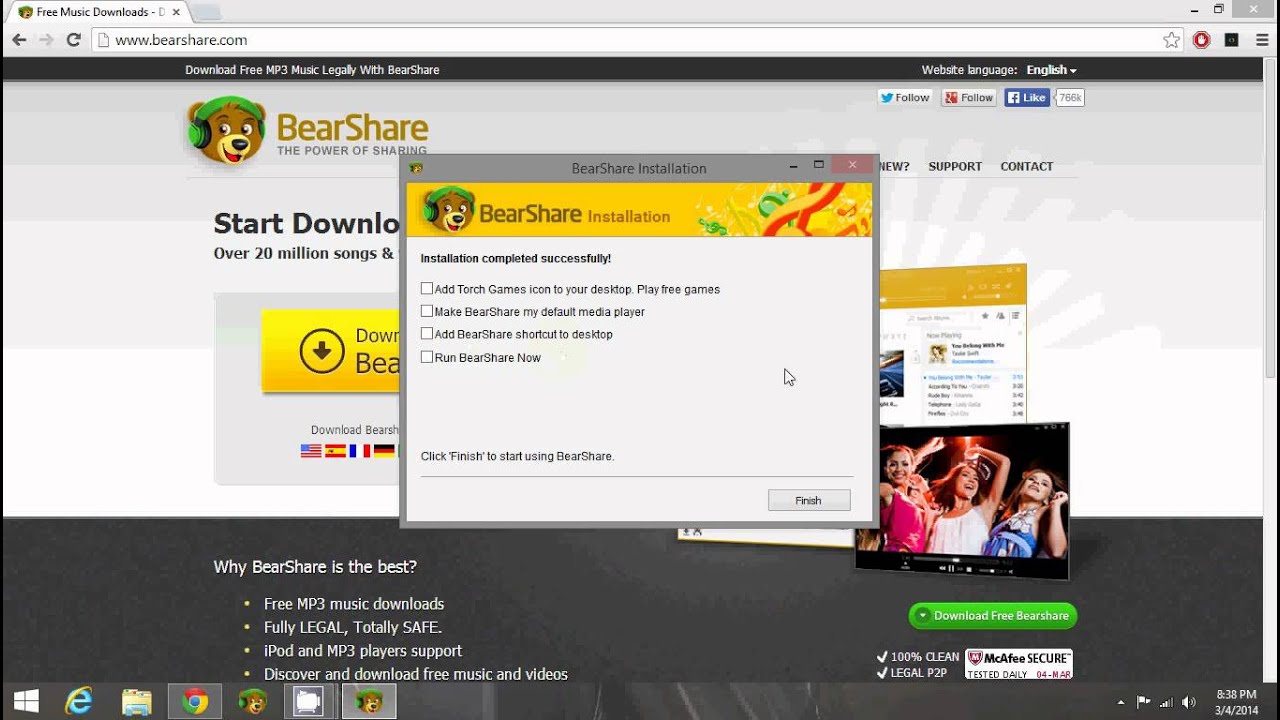Click the first BearShare taskbar icon

click(253, 702)
